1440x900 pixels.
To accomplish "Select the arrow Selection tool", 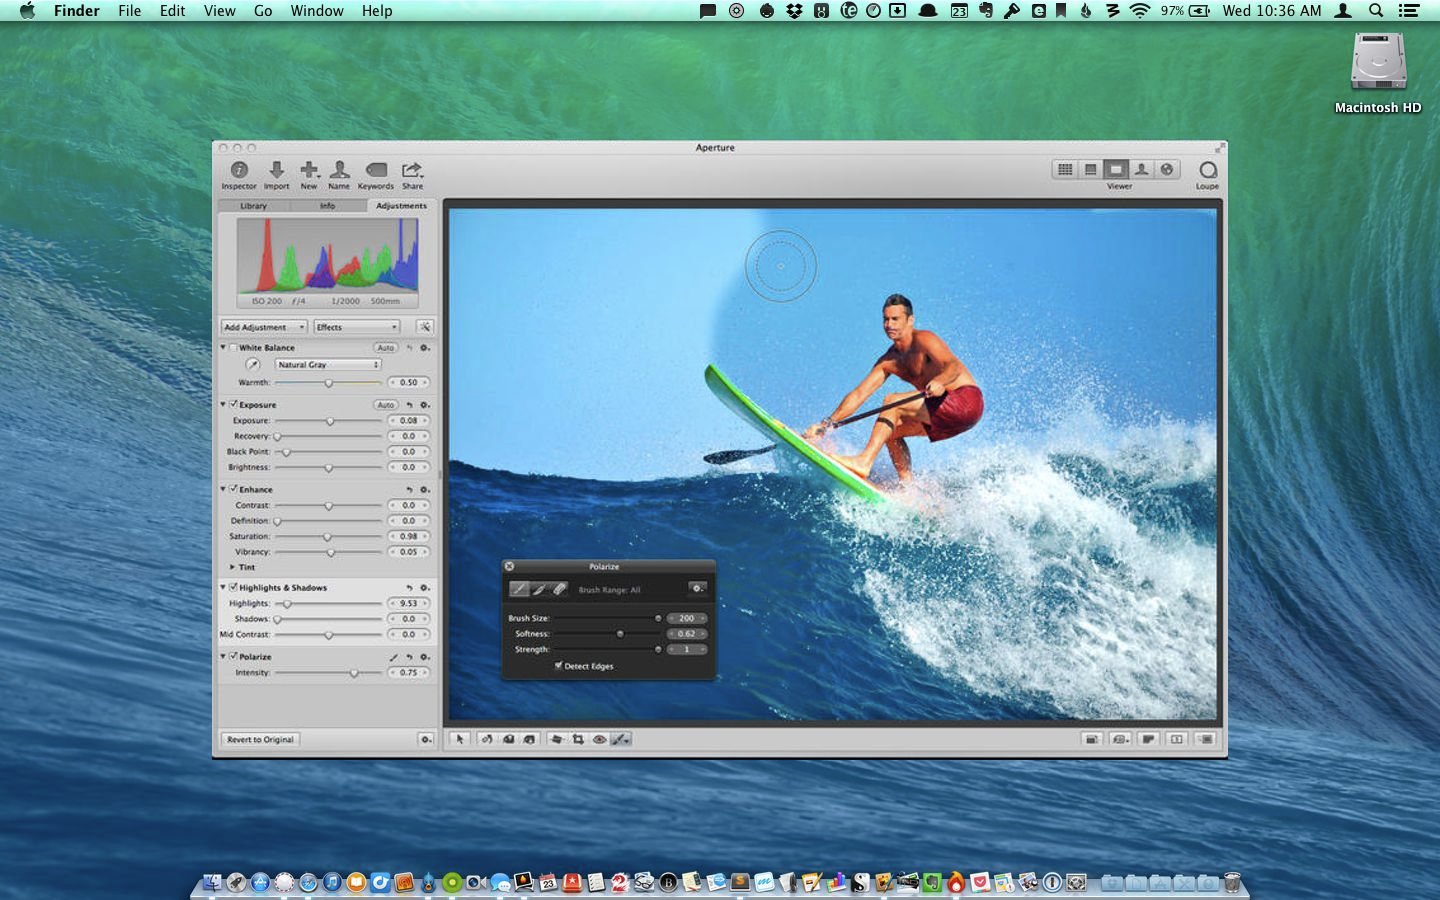I will click(x=459, y=740).
